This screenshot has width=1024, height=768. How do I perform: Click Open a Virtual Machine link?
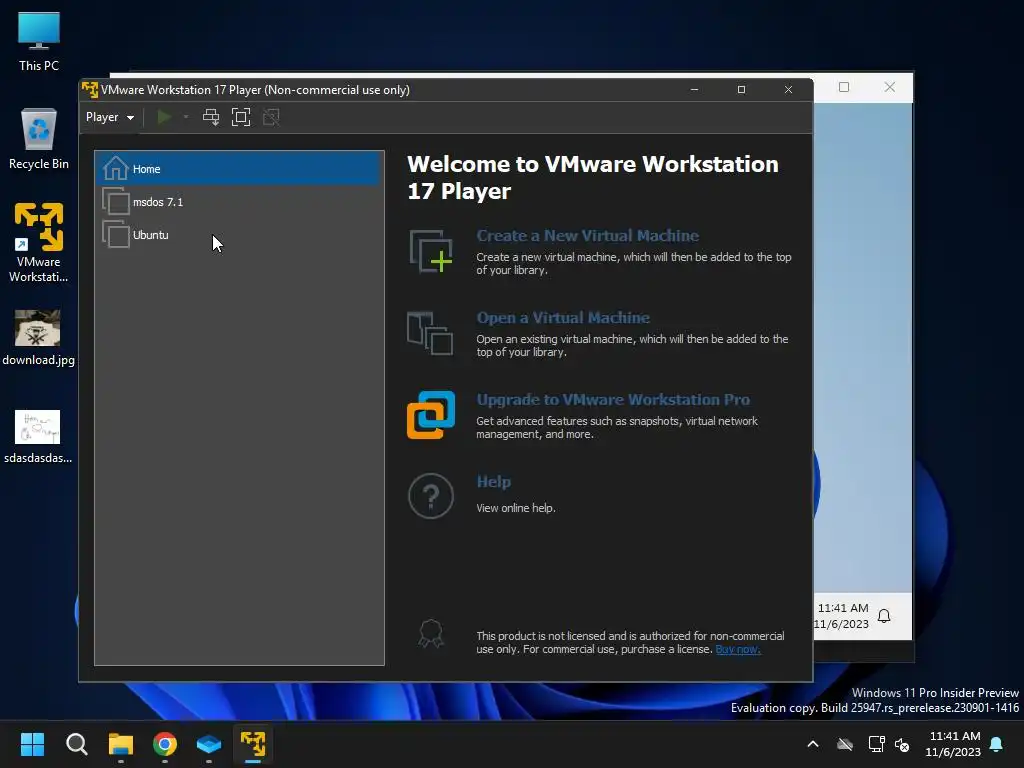(563, 318)
